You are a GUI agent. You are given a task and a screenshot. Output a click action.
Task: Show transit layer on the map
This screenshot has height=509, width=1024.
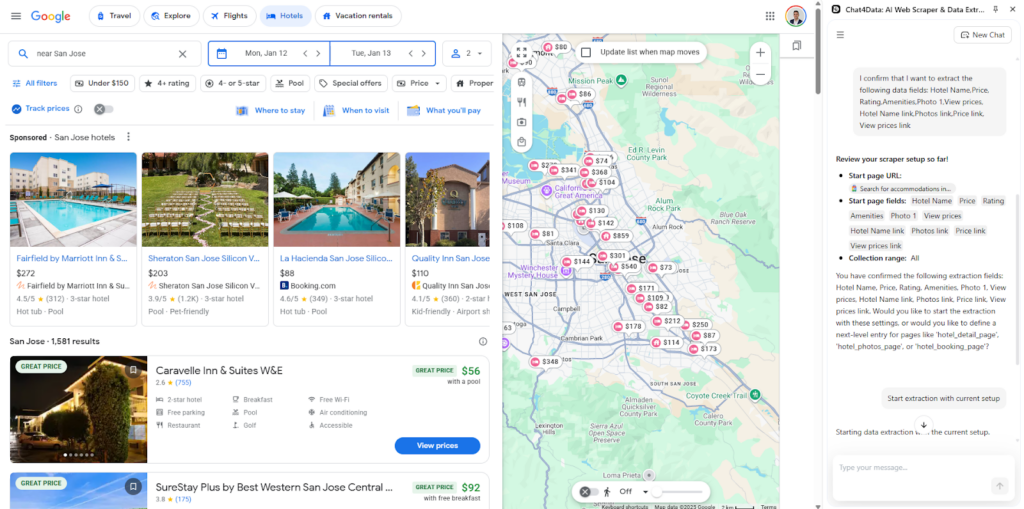pos(521,82)
